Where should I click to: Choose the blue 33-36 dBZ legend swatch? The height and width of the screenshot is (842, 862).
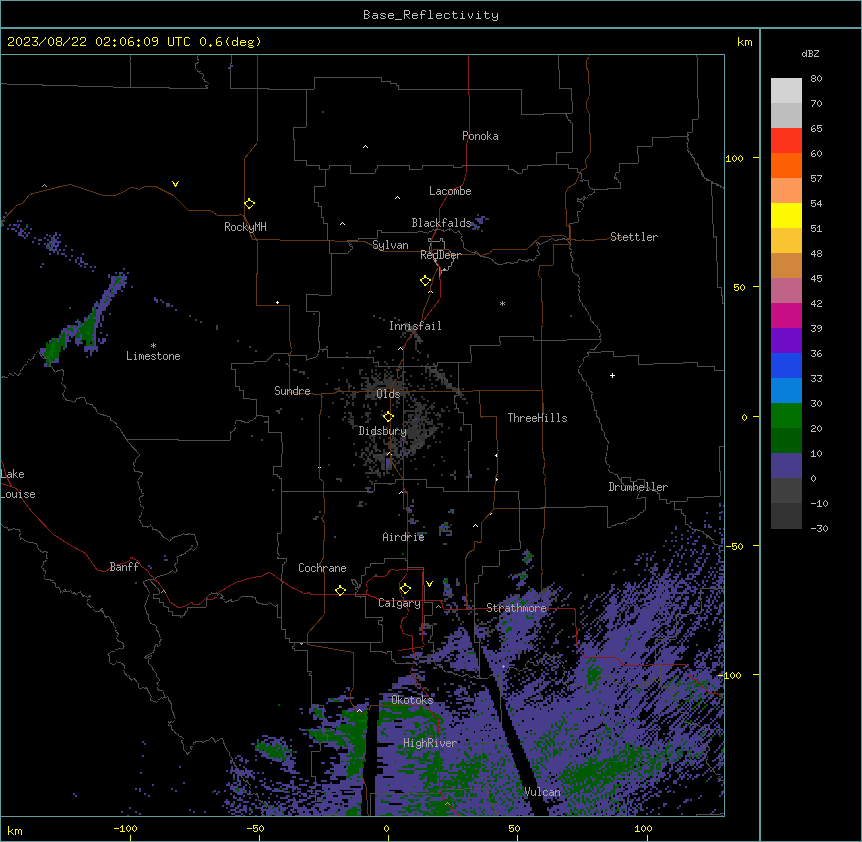[x=786, y=365]
